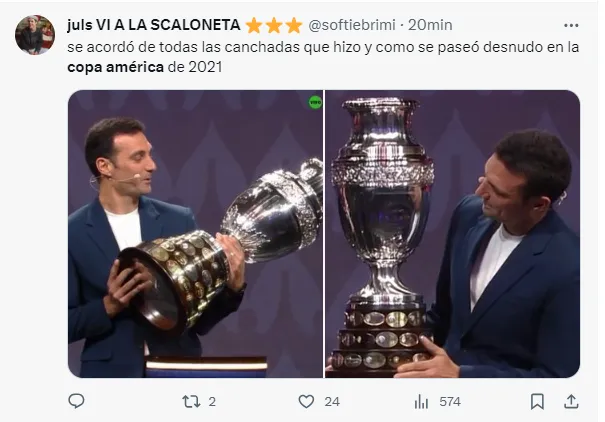
Task: Bookmark this tweet
Action: point(537,401)
